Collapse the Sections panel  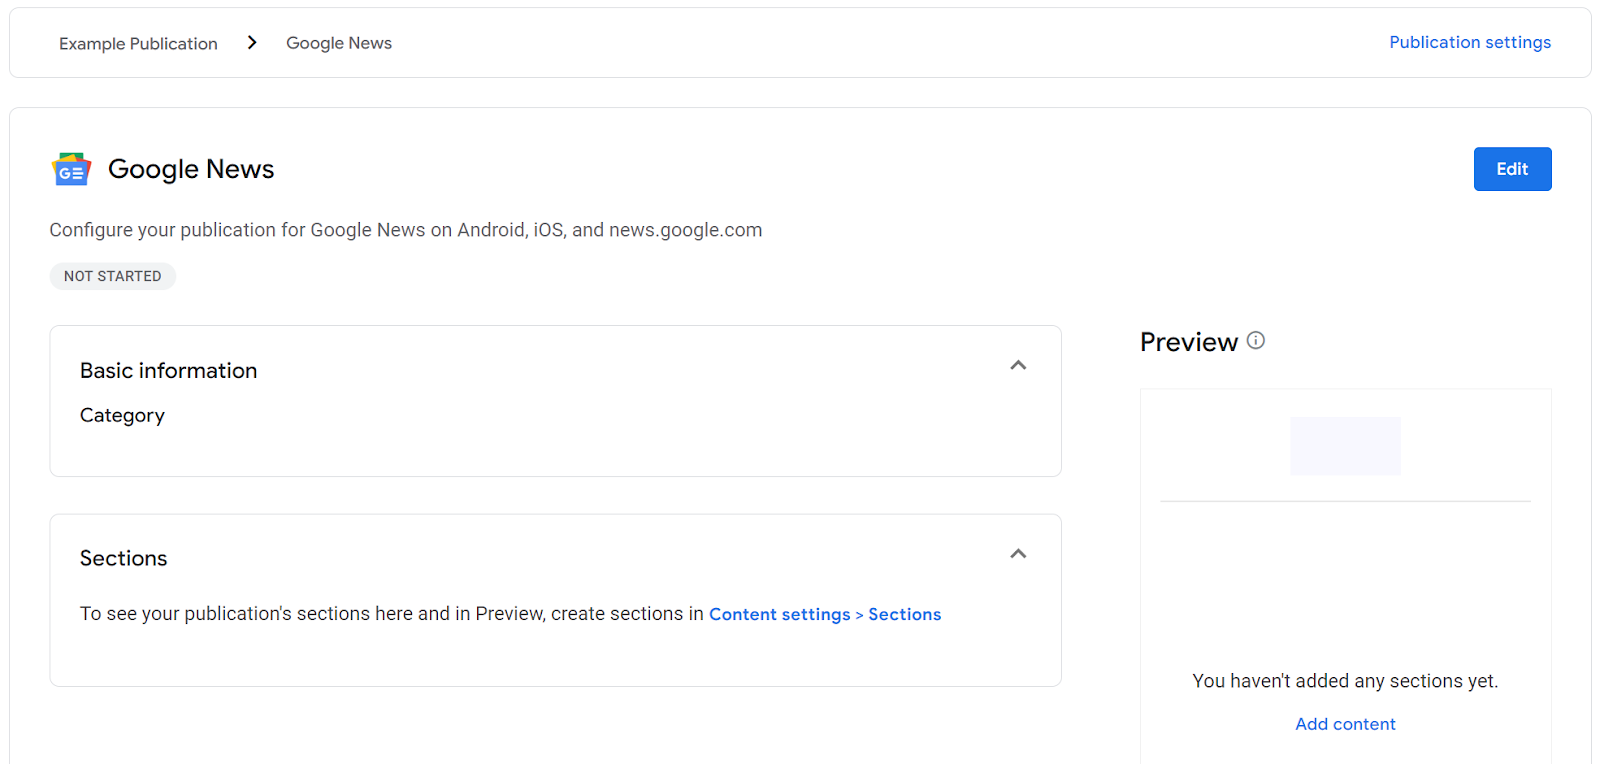(1018, 554)
